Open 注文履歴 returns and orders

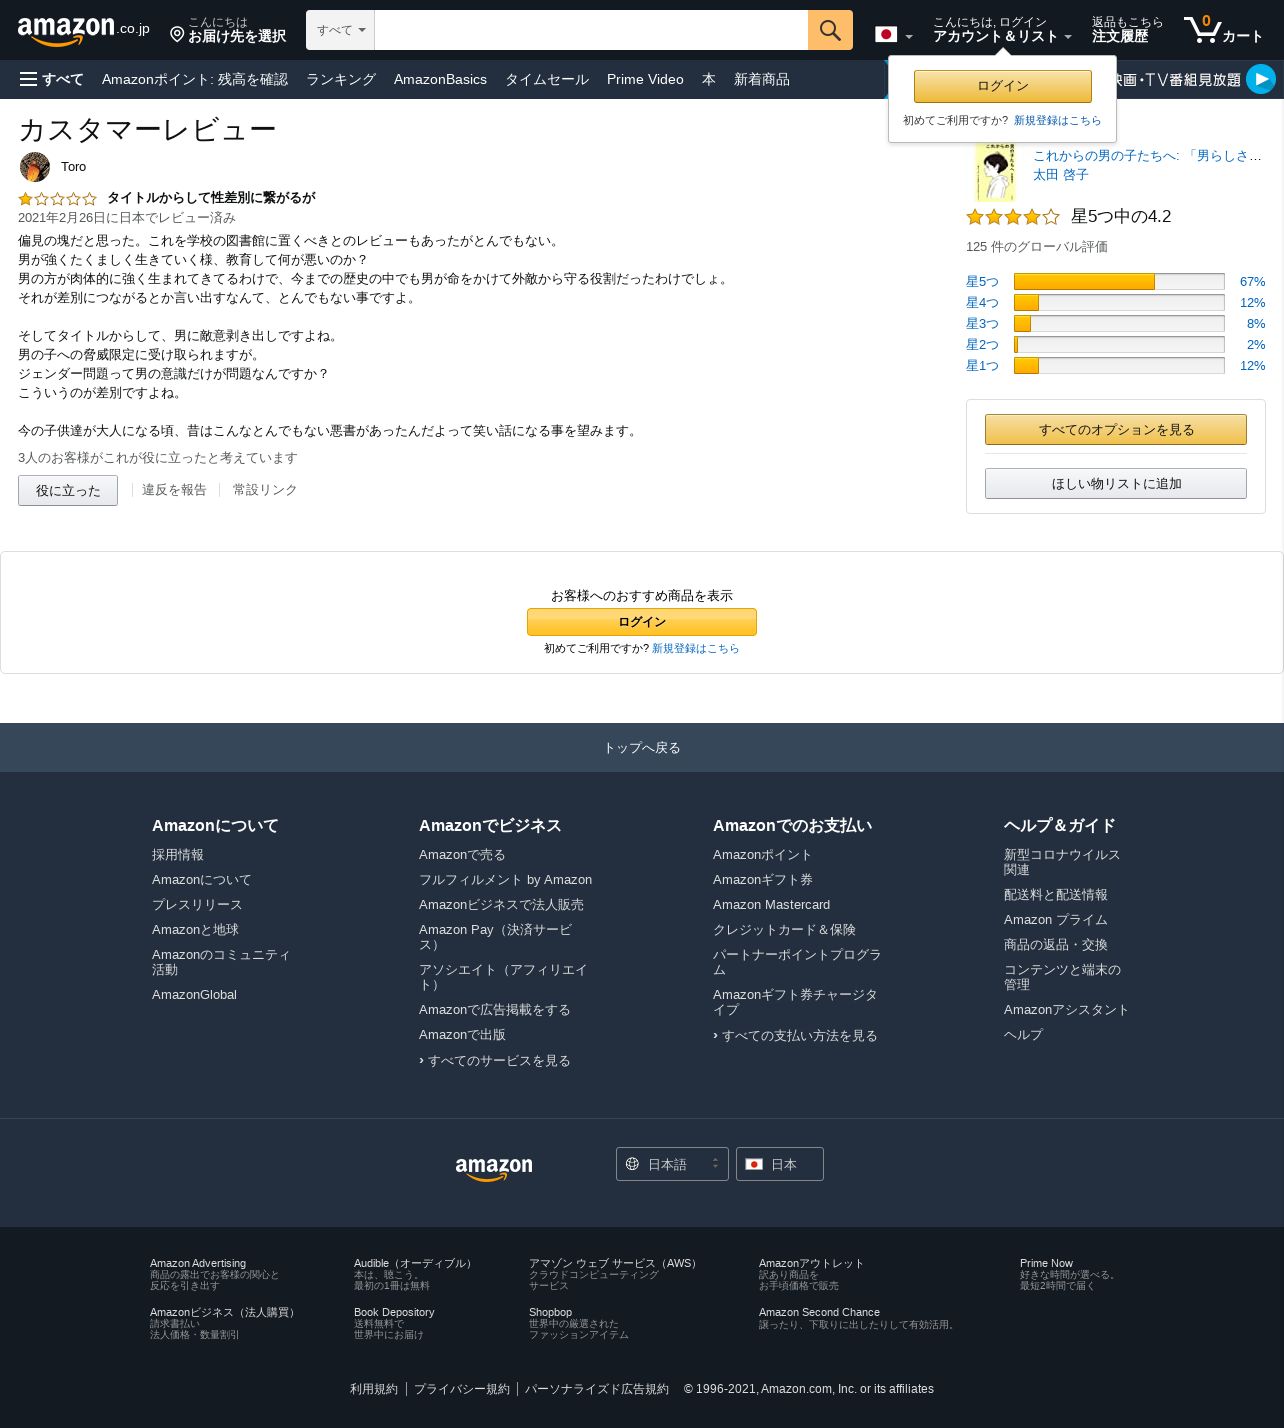[1127, 30]
